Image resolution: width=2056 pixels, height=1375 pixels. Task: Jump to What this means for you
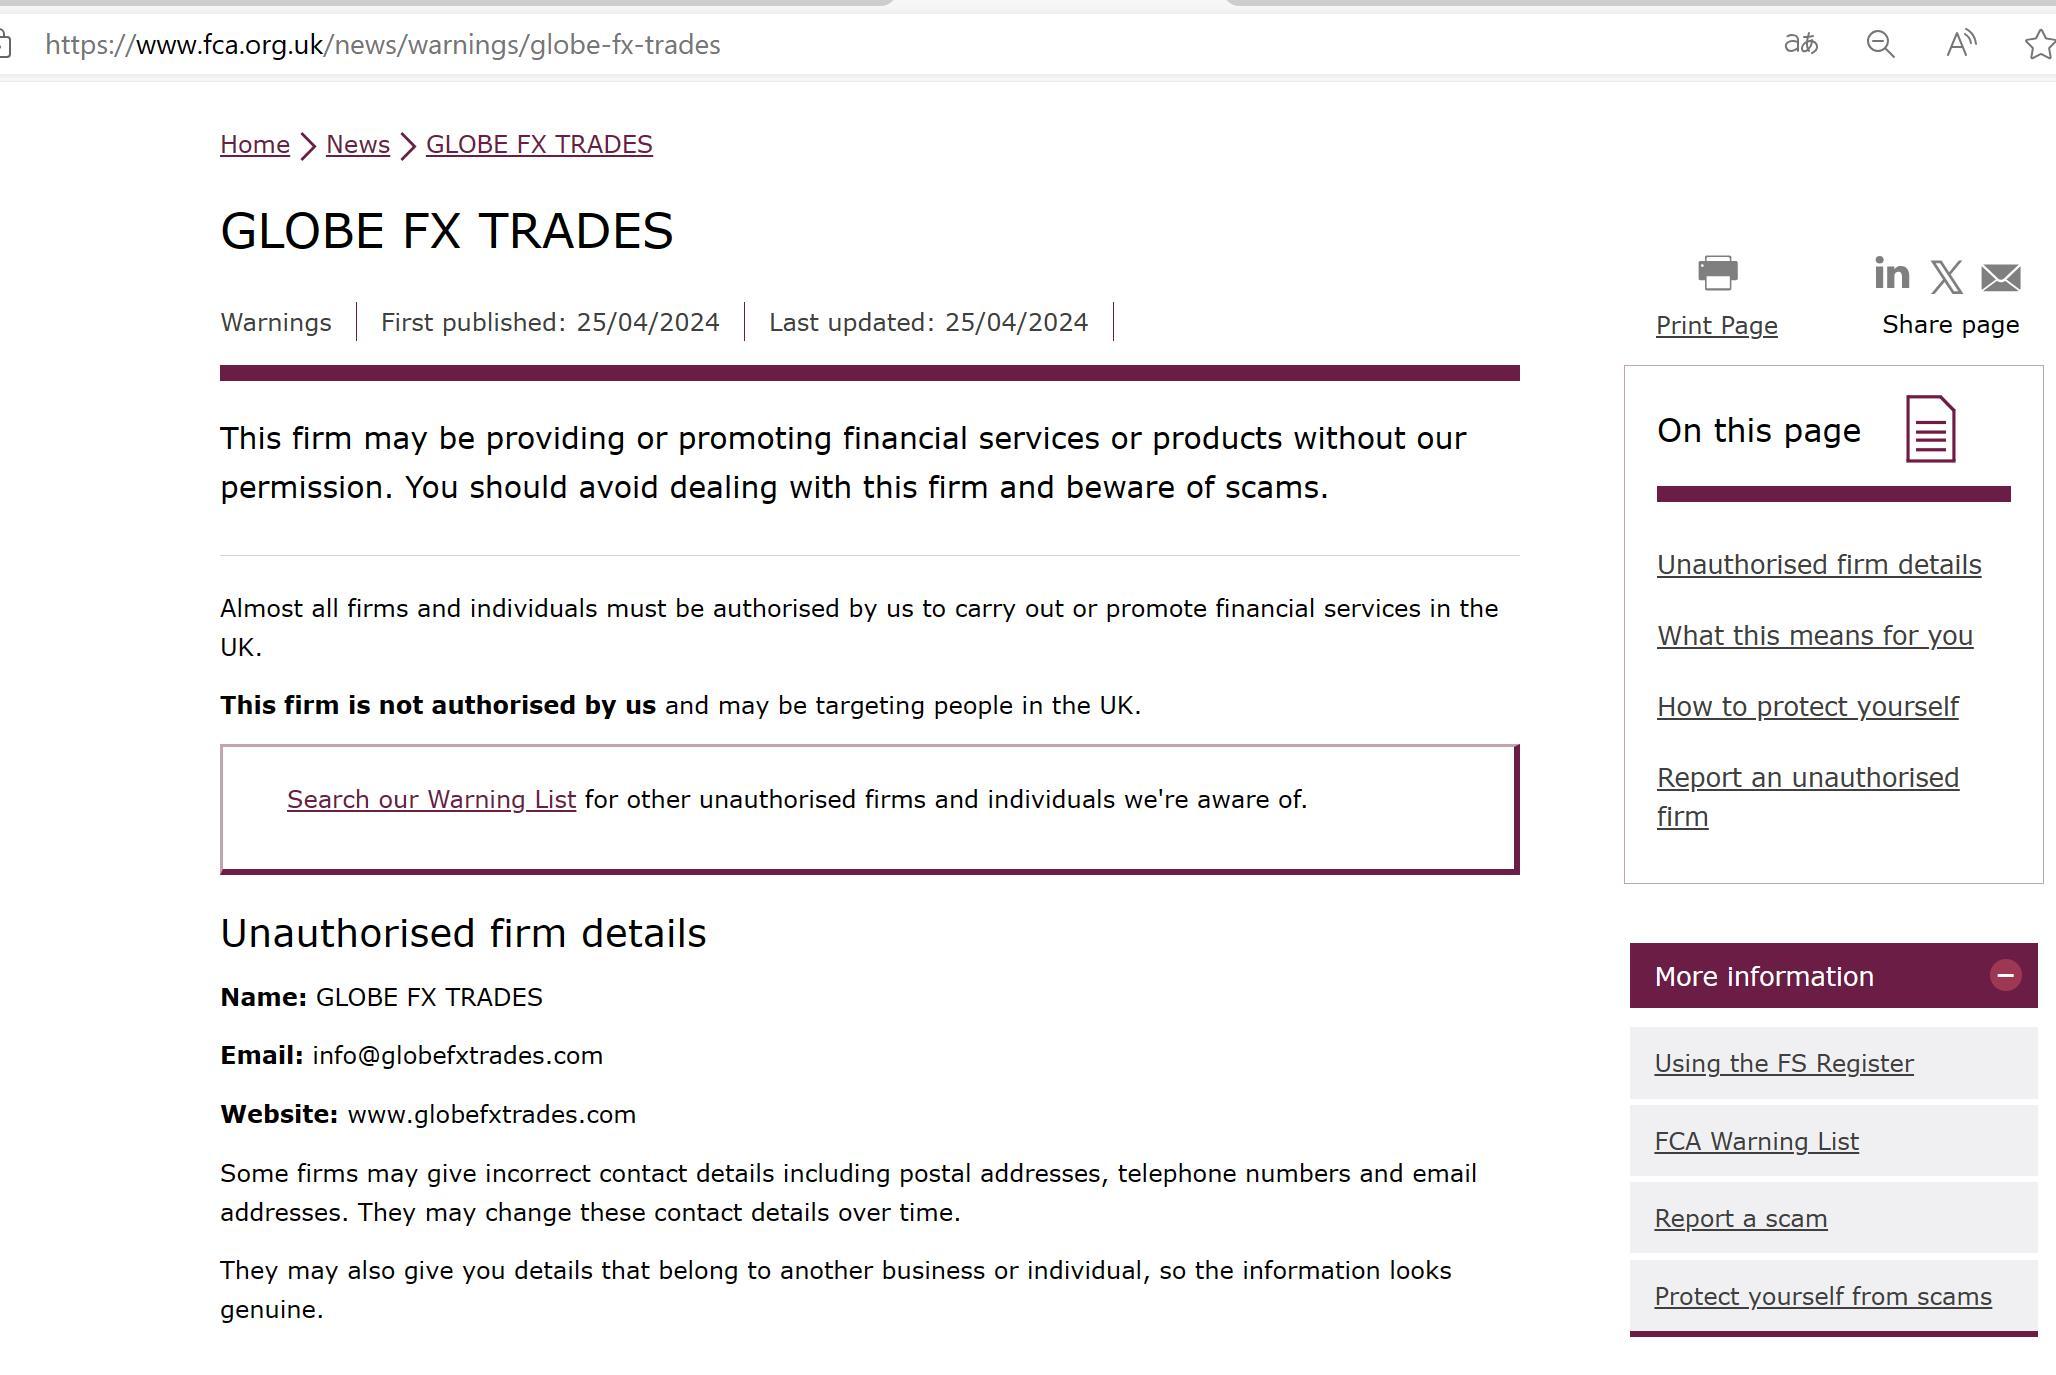click(x=1814, y=636)
